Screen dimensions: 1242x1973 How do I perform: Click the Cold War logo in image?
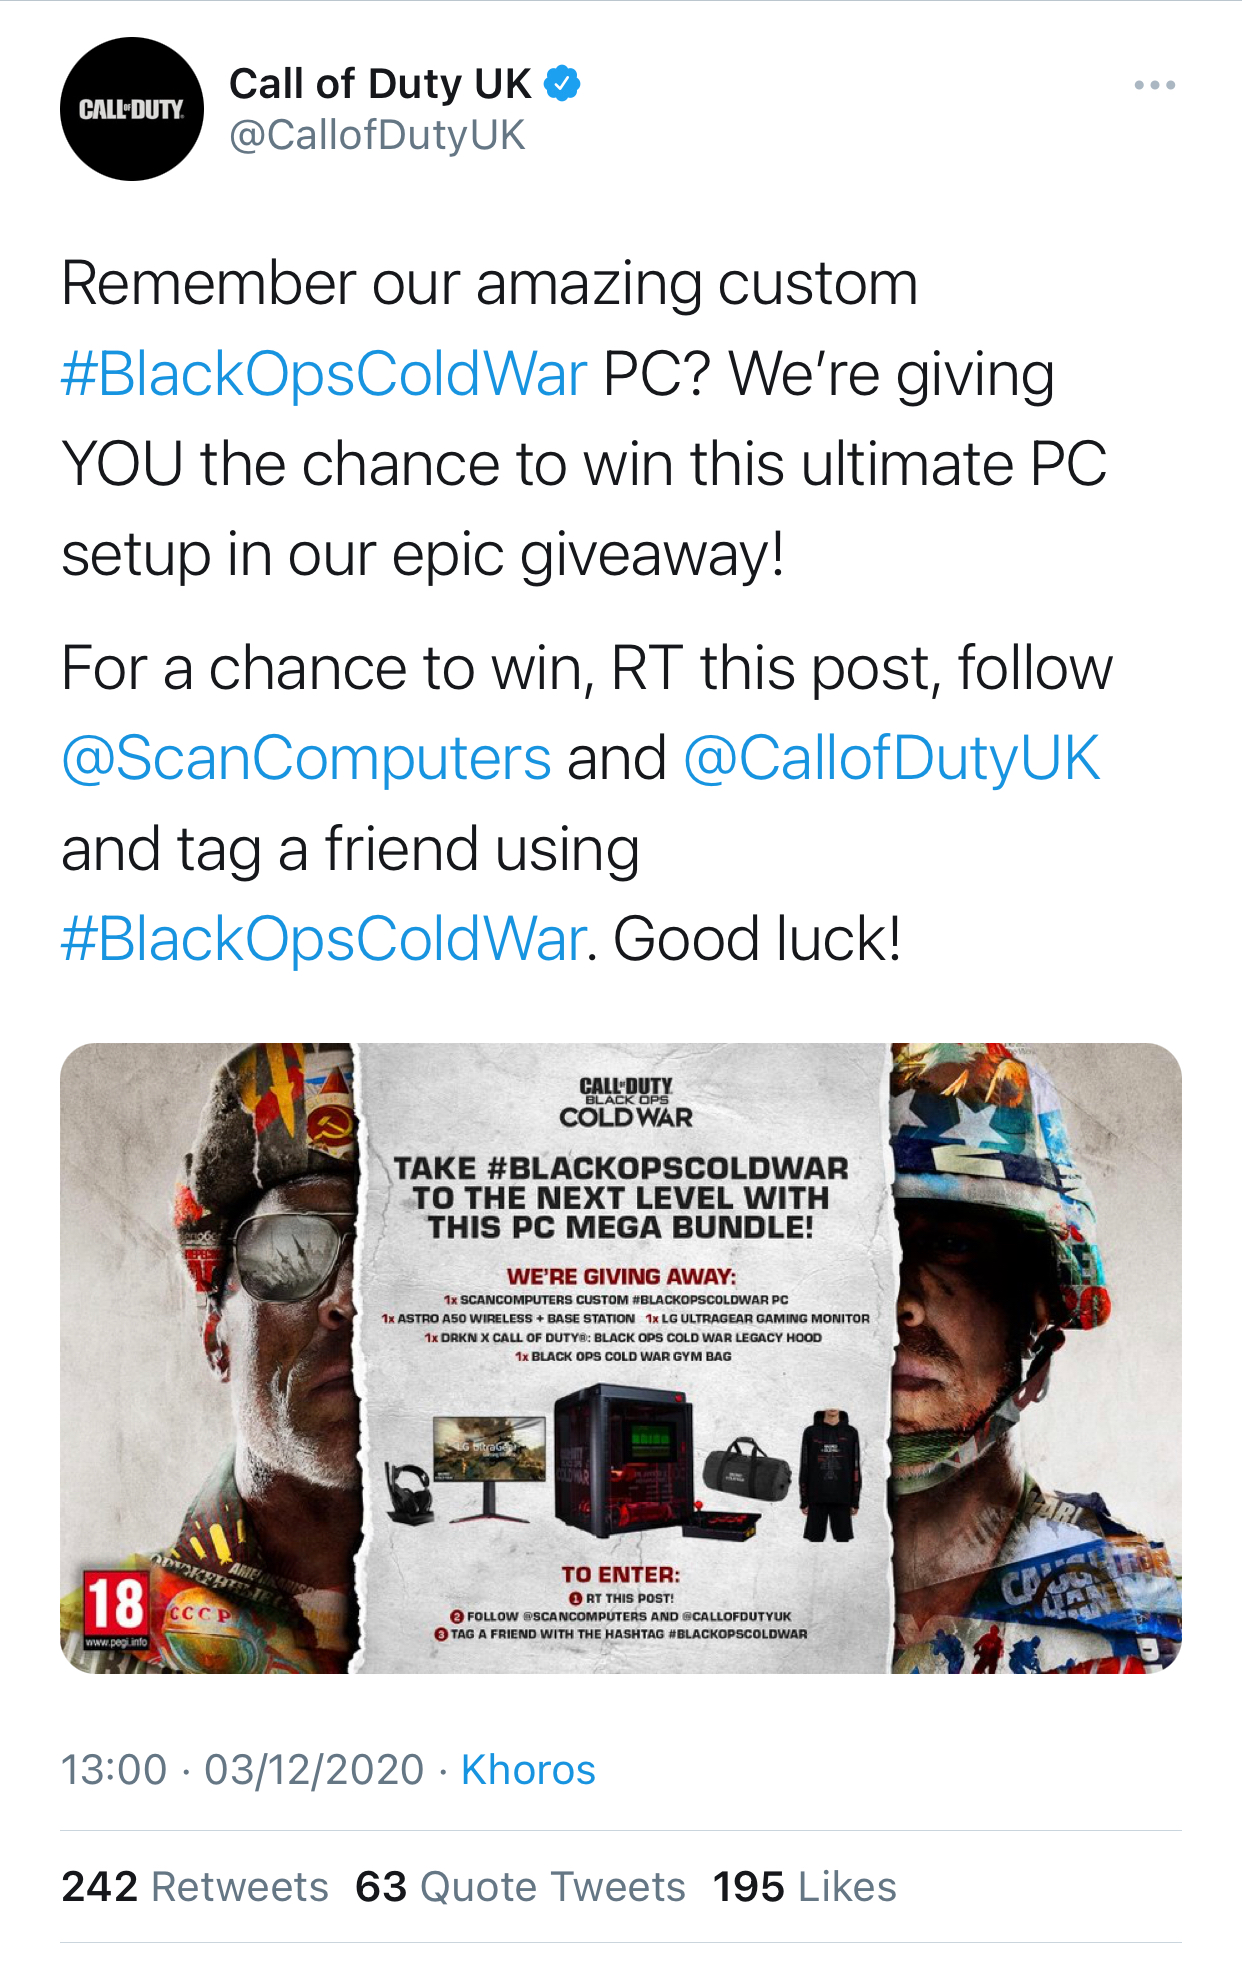[625, 1103]
